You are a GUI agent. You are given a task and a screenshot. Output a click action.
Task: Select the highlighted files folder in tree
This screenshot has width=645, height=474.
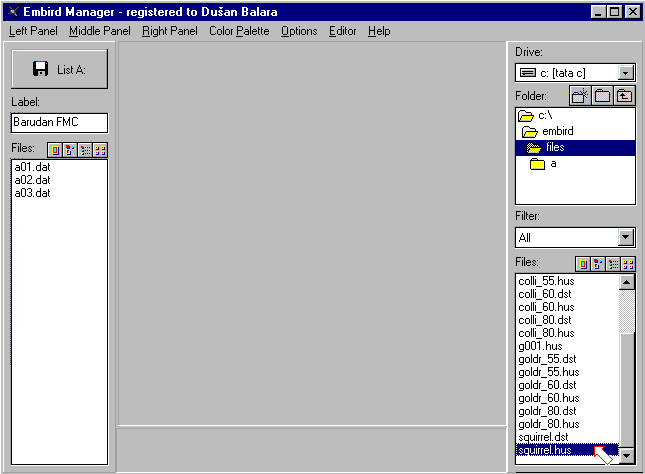[575, 147]
